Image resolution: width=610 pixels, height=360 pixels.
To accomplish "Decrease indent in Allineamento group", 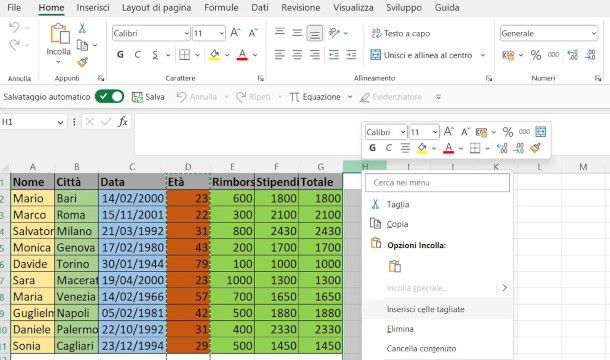I will click(334, 54).
